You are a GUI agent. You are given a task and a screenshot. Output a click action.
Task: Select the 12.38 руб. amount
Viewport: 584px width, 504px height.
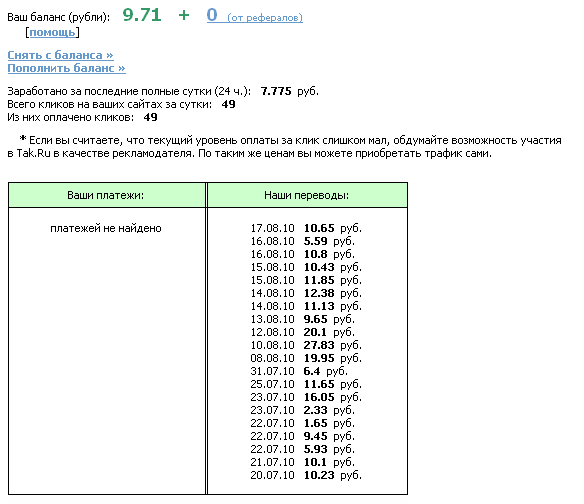click(x=333, y=294)
